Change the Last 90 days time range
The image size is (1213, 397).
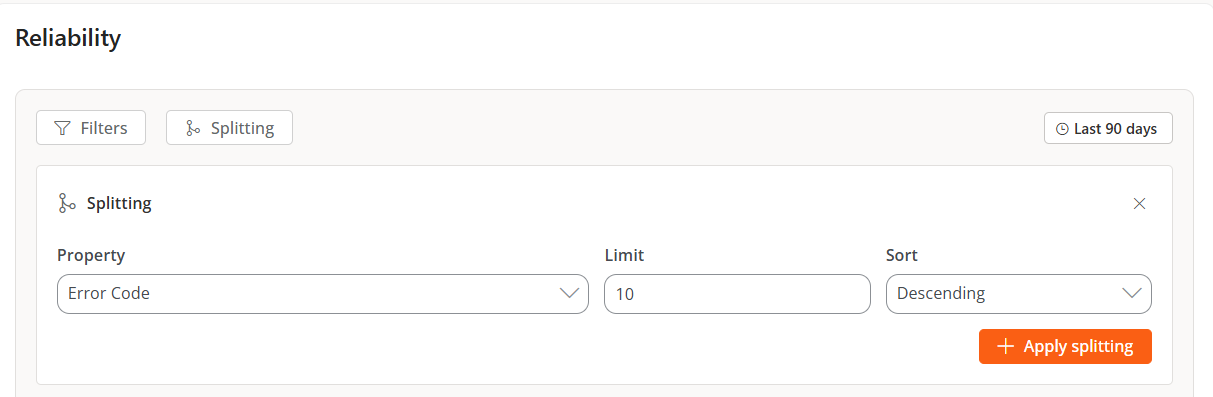[1108, 129]
